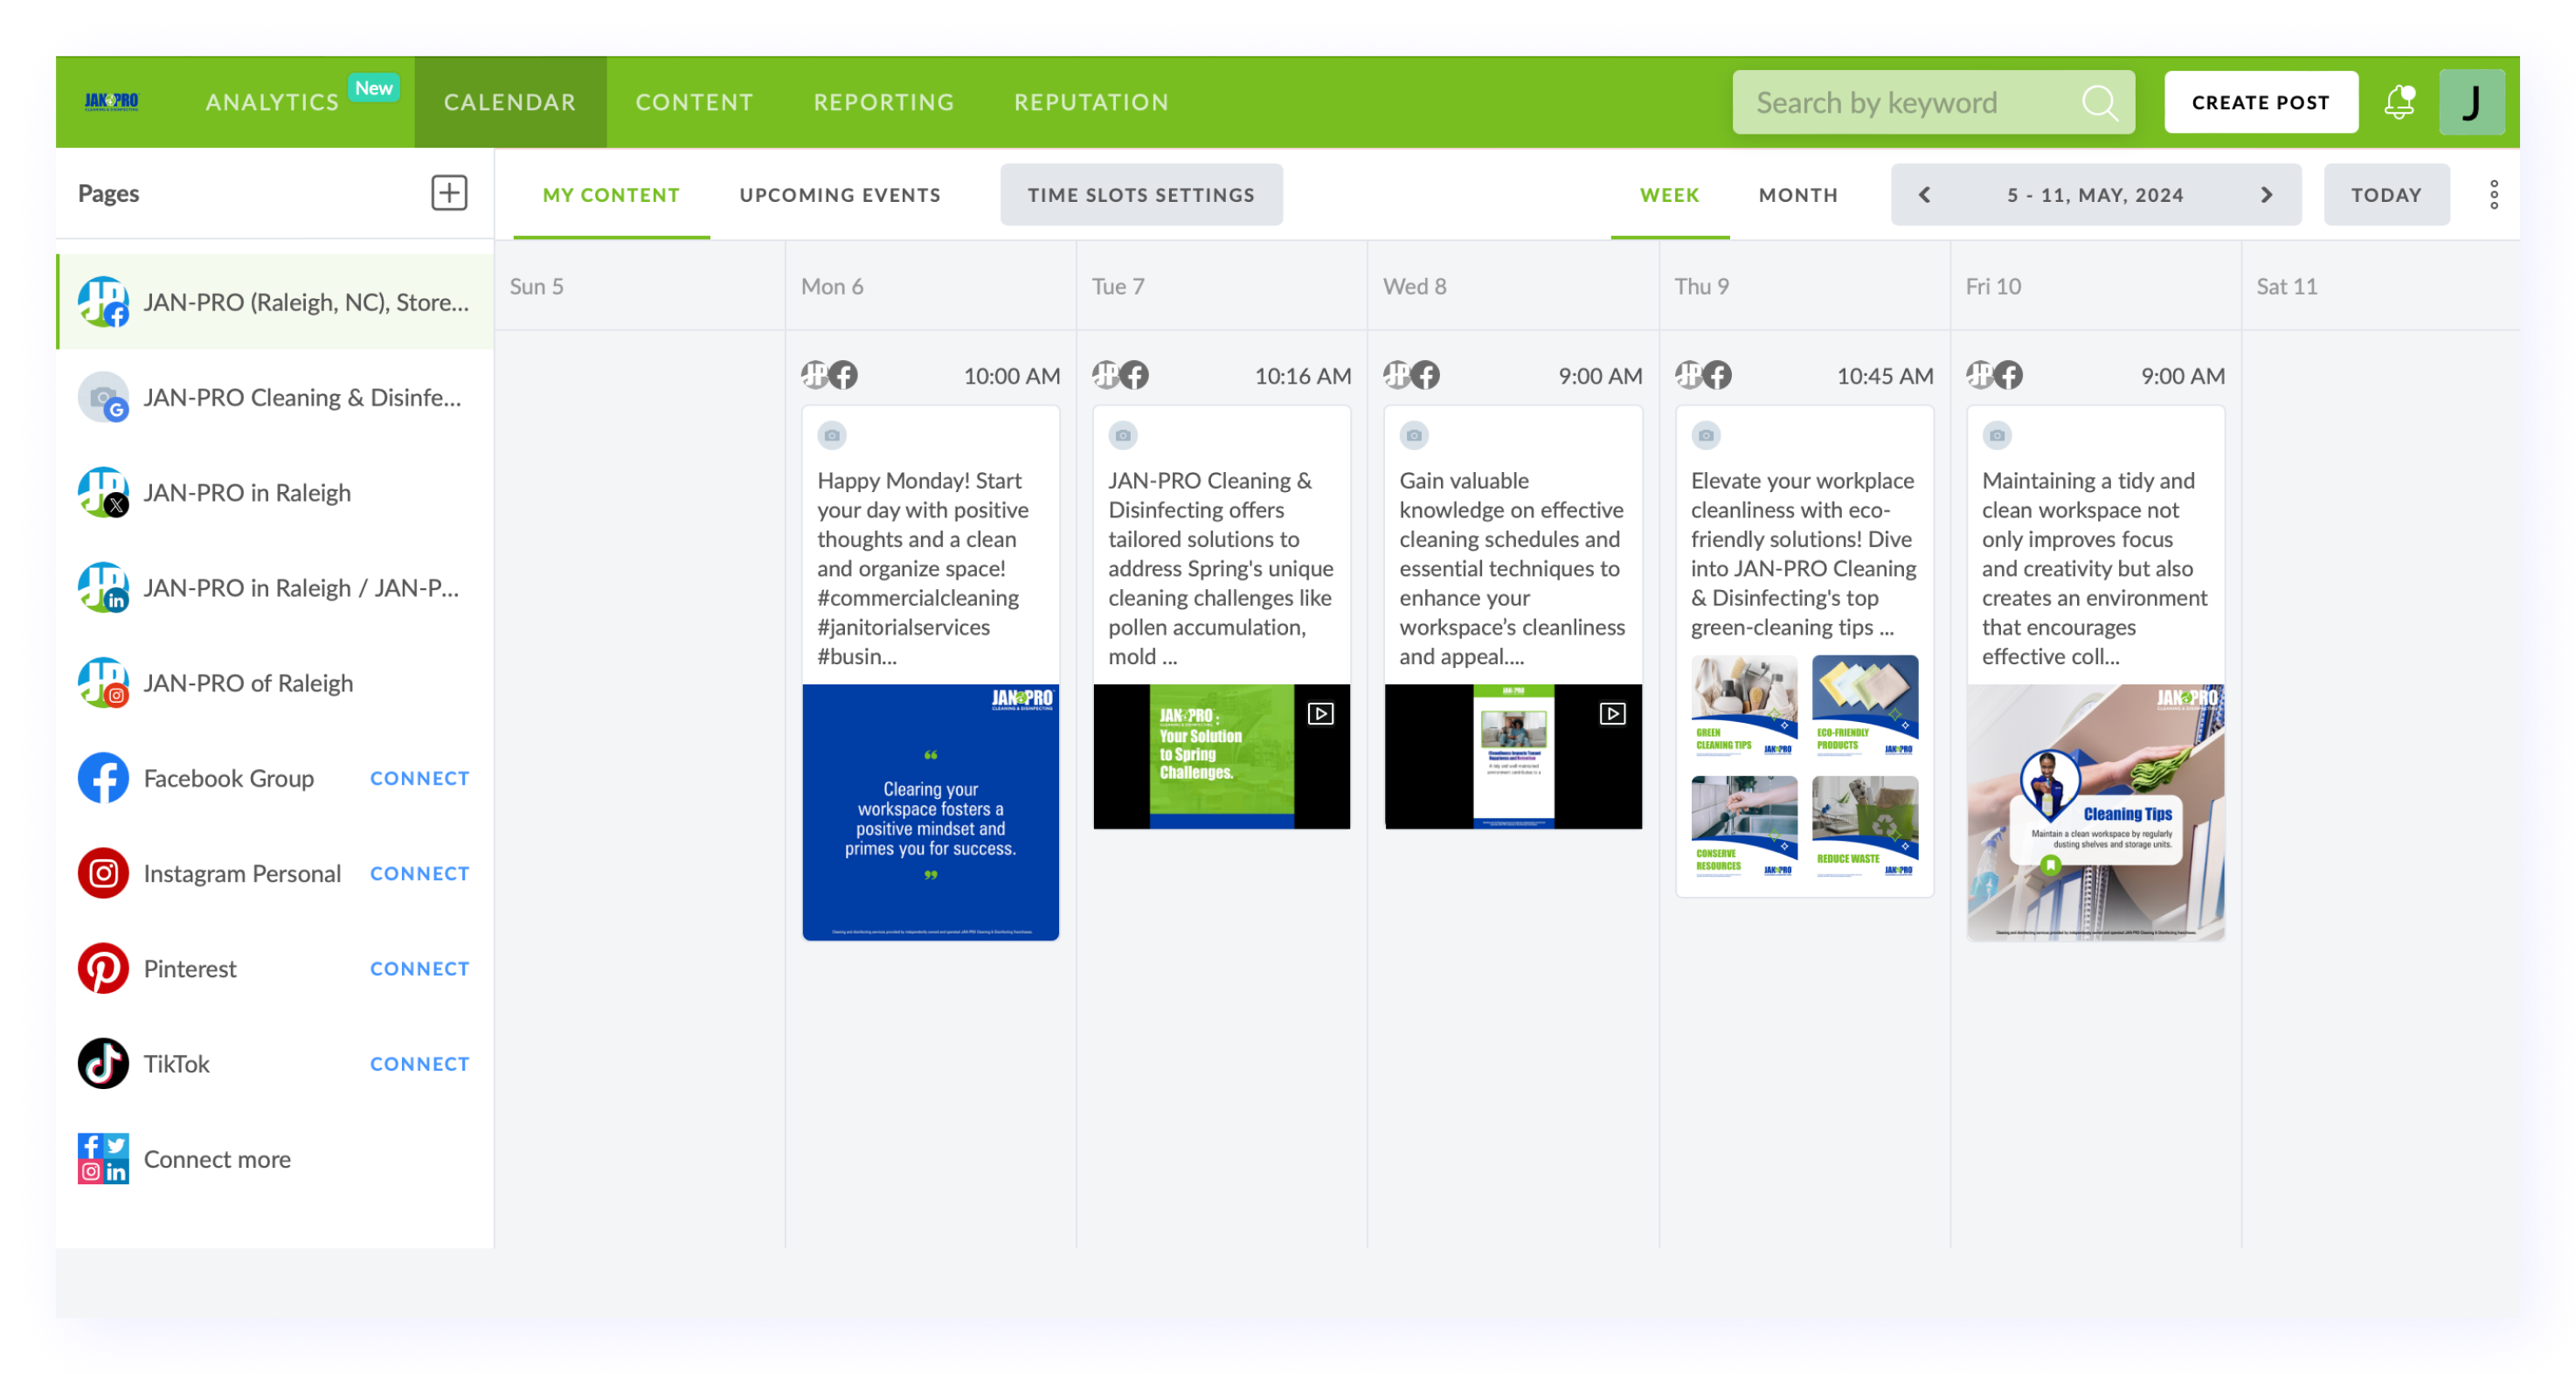The width and height of the screenshot is (2576, 1374).
Task: Connect TikTok account
Action: click(x=419, y=1063)
